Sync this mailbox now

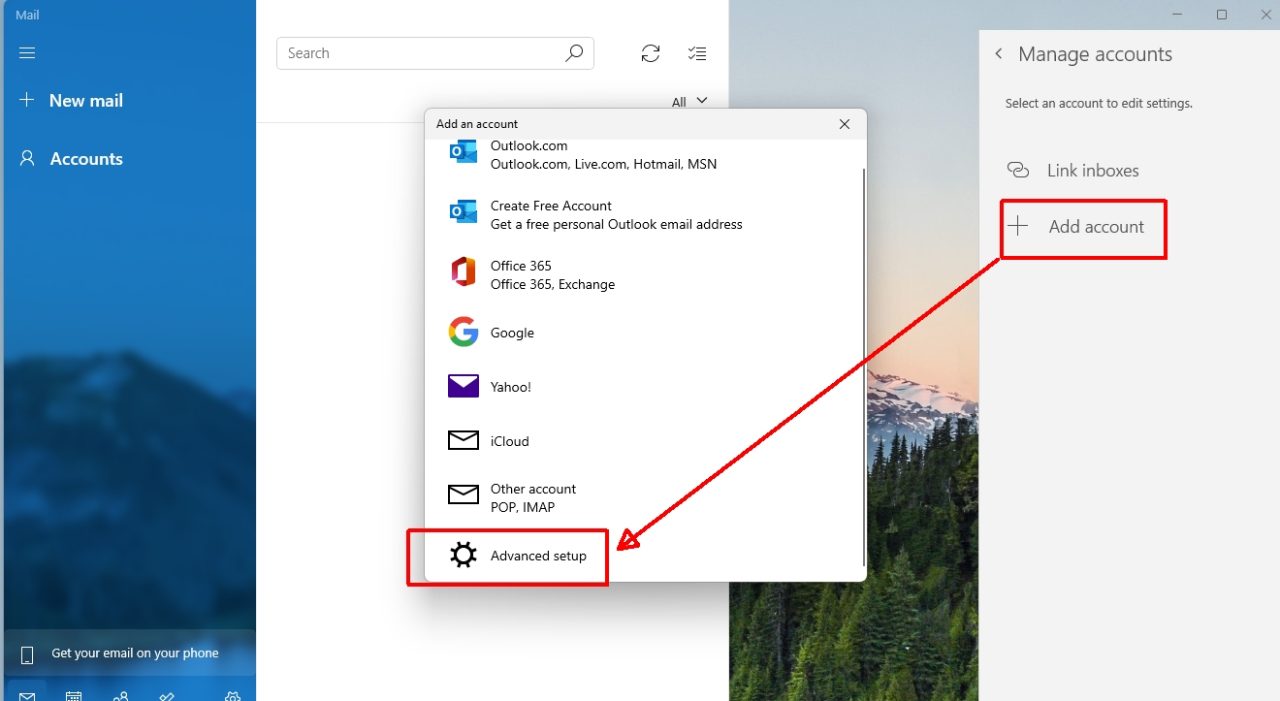(650, 53)
